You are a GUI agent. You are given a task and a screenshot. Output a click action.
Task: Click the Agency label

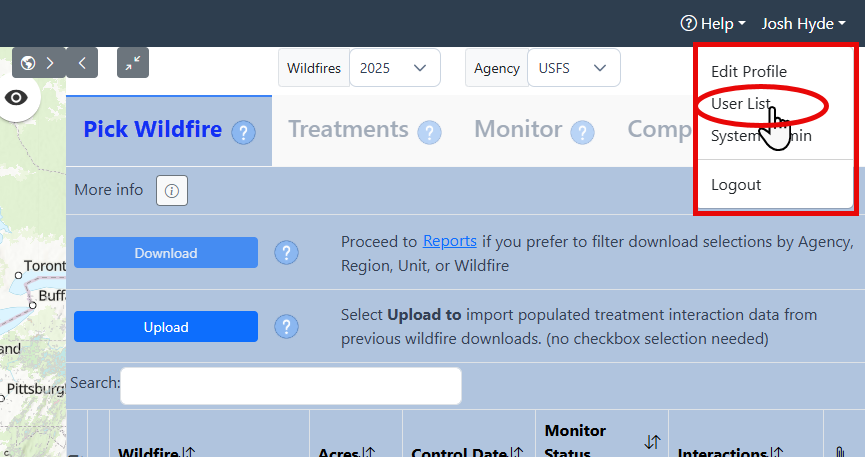tap(496, 68)
